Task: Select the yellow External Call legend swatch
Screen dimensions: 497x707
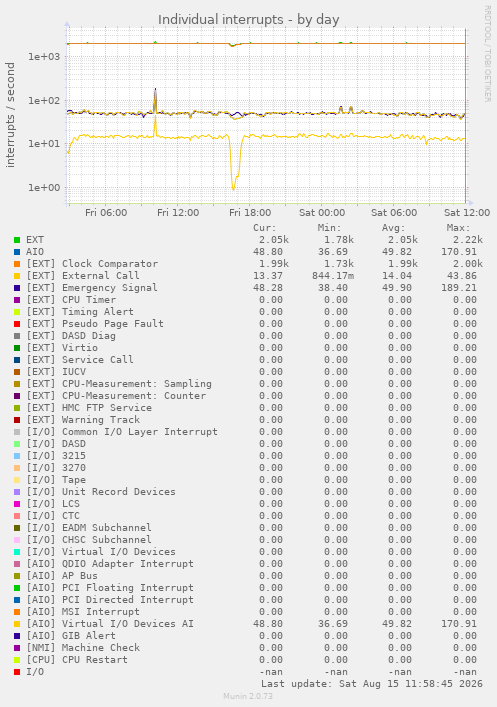Action: click(x=17, y=276)
